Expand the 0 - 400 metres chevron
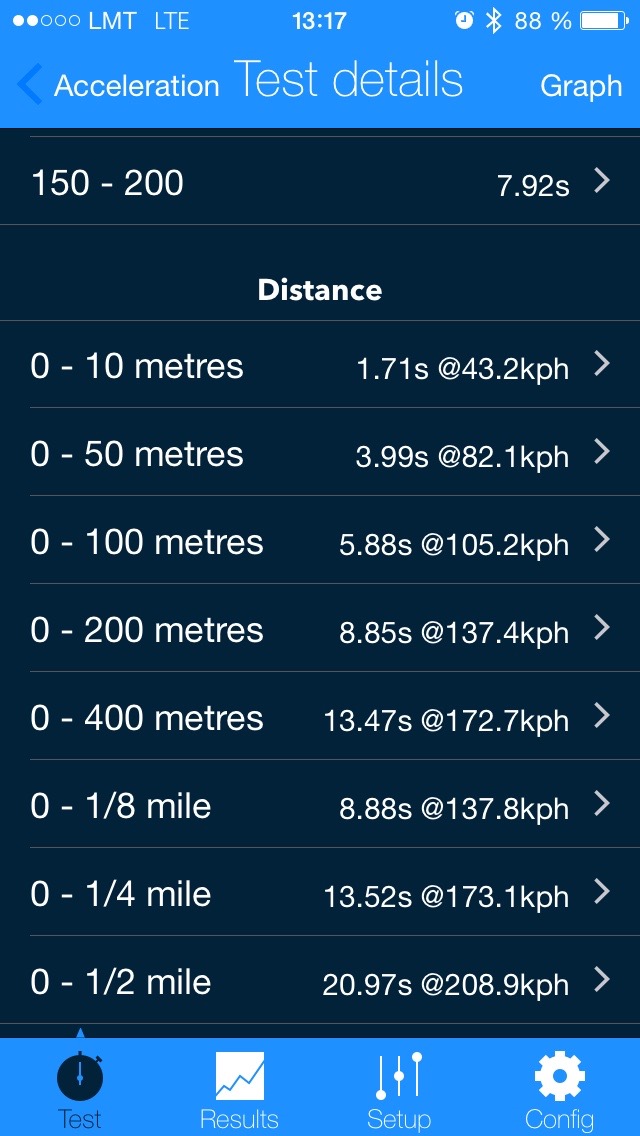This screenshot has height=1136, width=640. (601, 717)
